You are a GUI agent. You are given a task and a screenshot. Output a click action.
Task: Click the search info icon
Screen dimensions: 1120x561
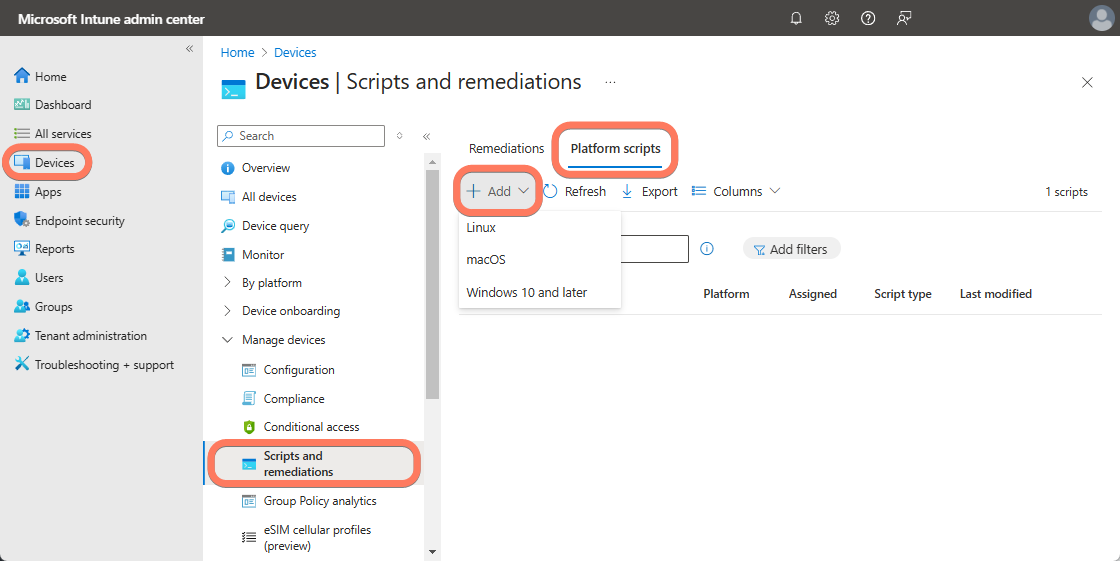707,249
